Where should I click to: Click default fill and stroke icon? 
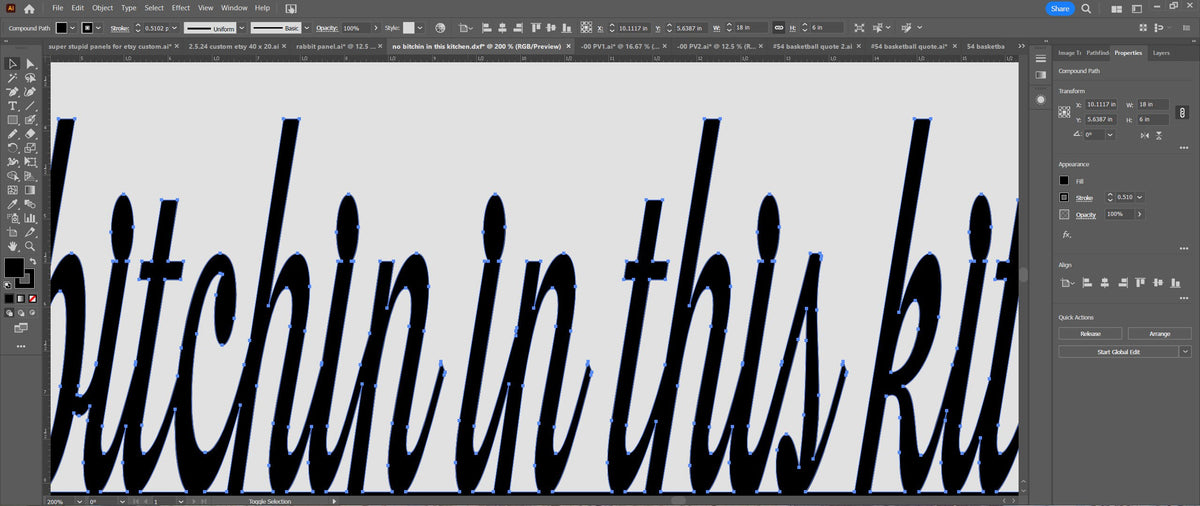coord(9,286)
